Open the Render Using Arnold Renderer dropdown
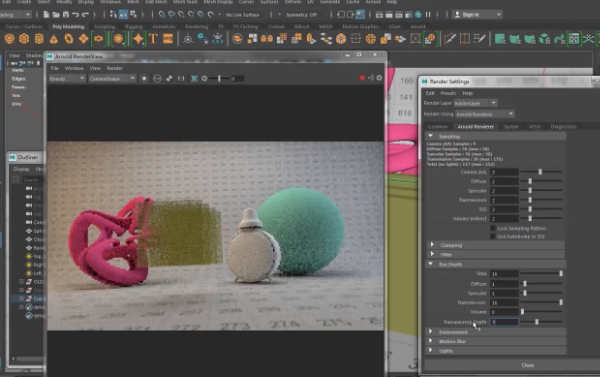The image size is (600, 377). coord(484,114)
